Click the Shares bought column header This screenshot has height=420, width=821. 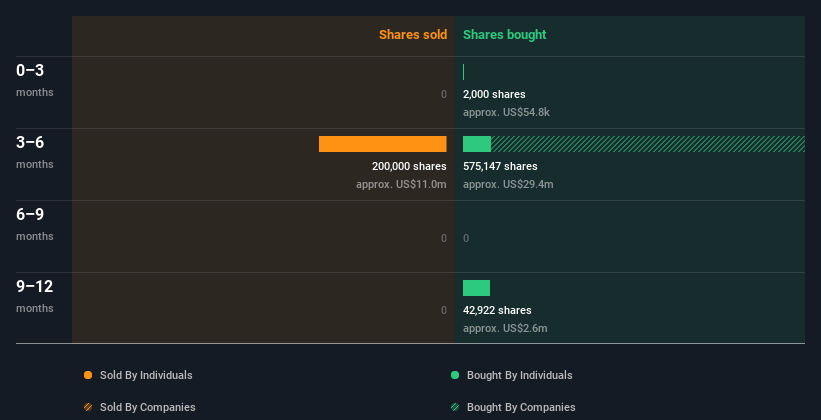(504, 35)
